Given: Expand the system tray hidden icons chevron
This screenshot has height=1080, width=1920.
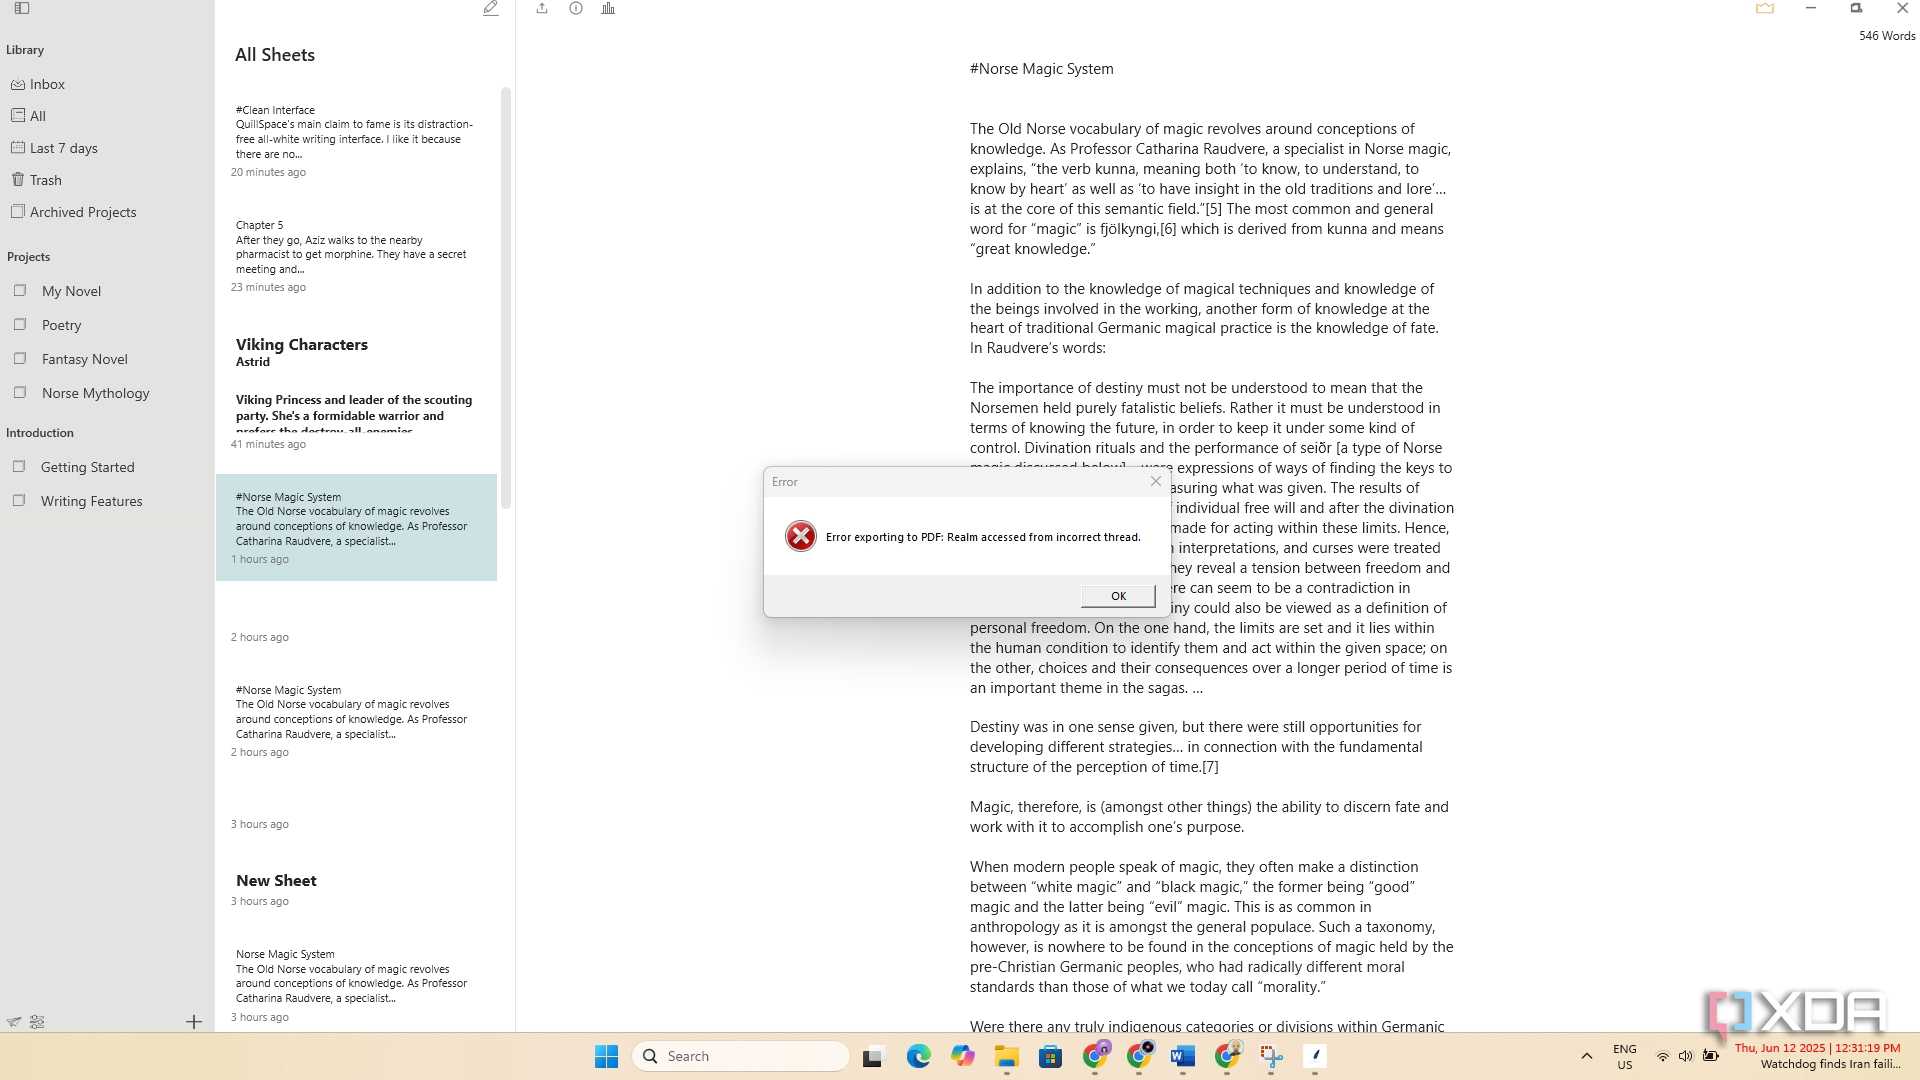Looking at the screenshot, I should (1586, 1056).
